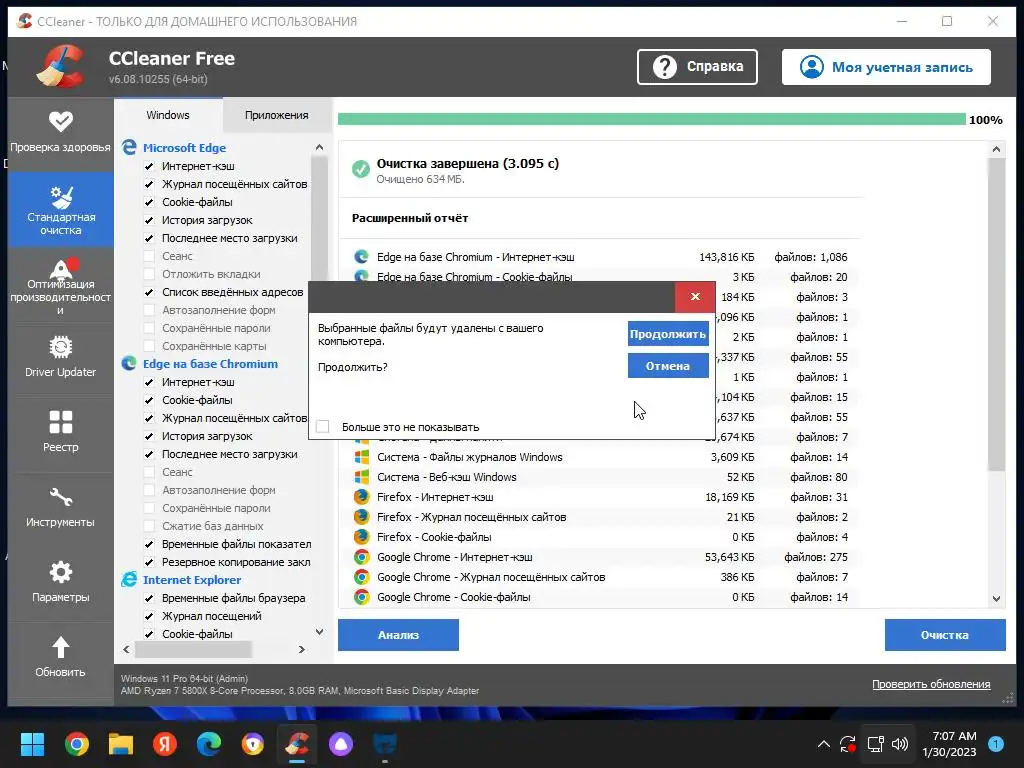Click the CCleaner logo in header
This screenshot has width=1024, height=768.
pos(60,67)
